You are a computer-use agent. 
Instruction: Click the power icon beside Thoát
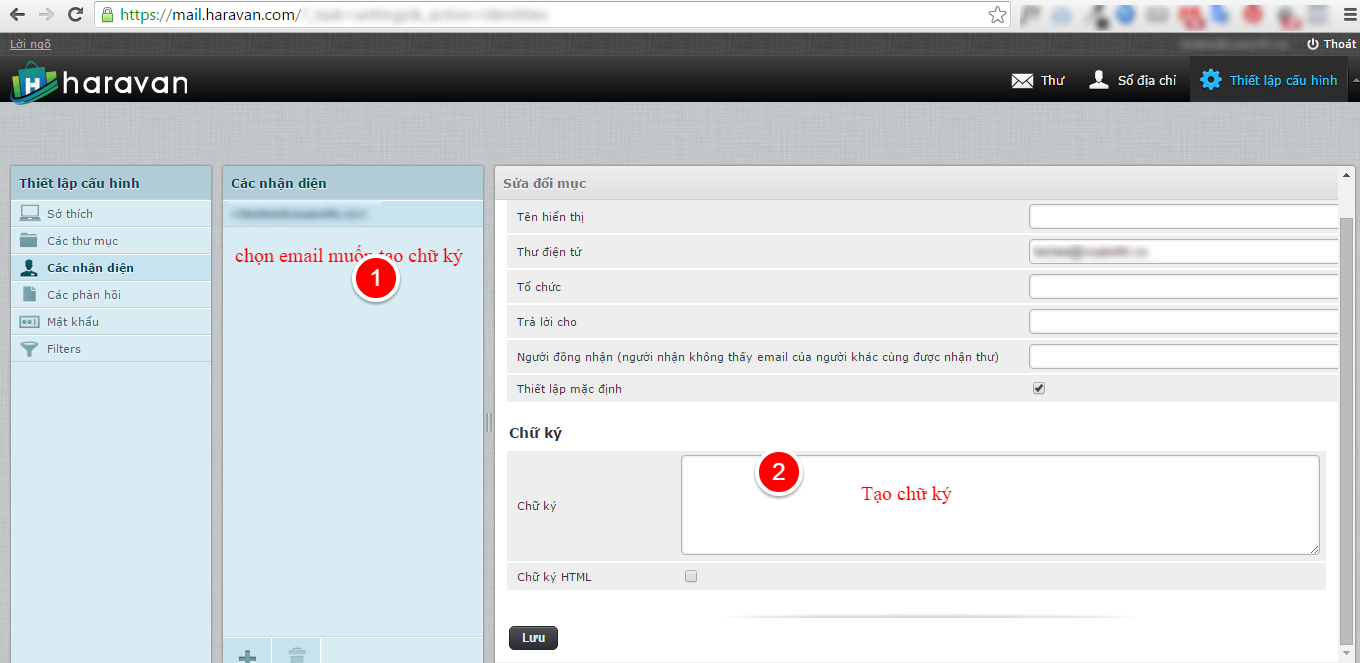click(1313, 44)
